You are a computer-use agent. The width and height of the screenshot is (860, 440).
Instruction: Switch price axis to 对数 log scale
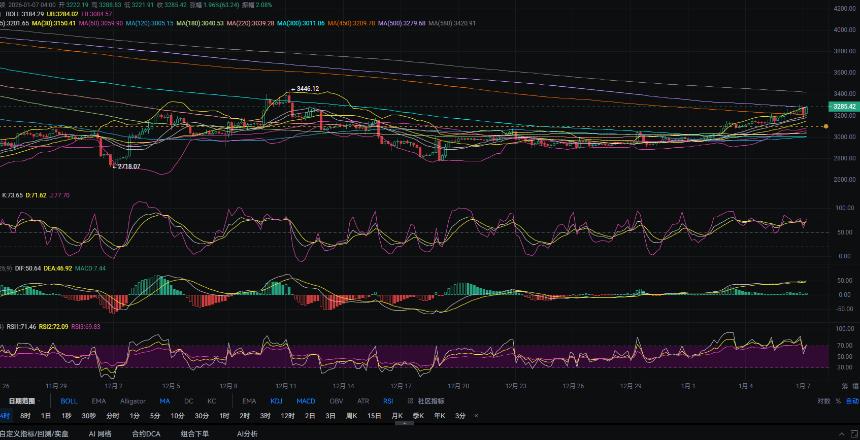823,401
